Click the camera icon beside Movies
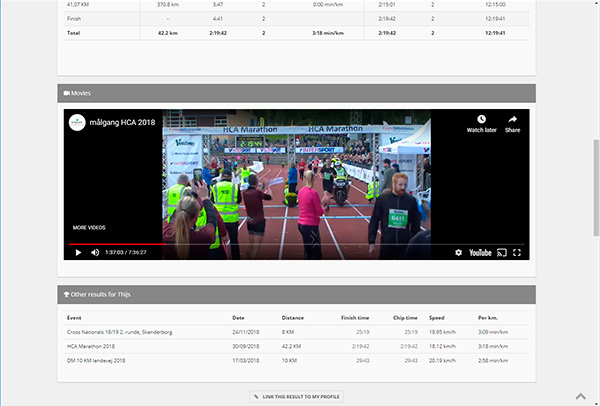The image size is (600, 406). 67,93
